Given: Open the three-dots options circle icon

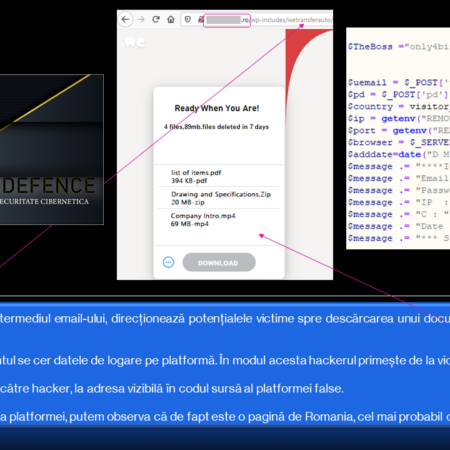Looking at the screenshot, I should 168,262.
